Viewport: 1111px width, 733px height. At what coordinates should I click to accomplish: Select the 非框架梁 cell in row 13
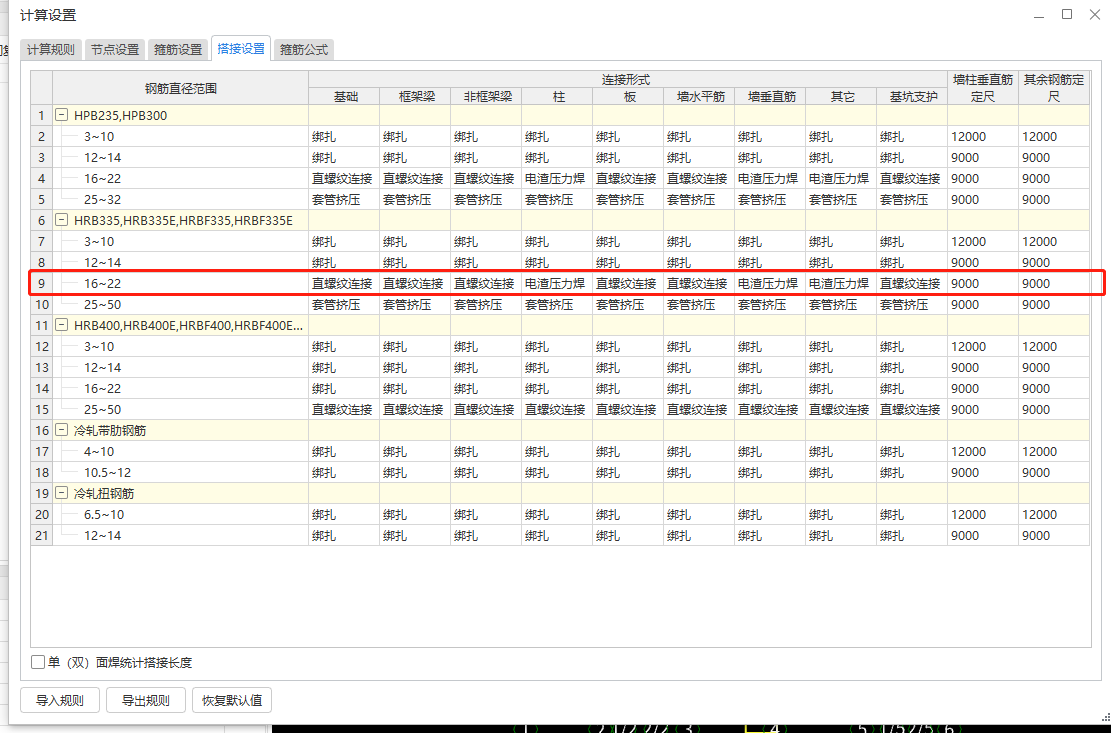coord(485,368)
